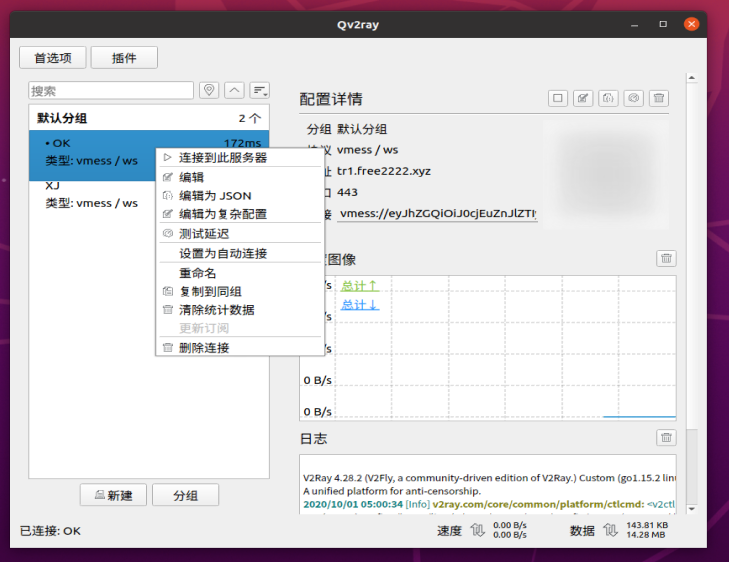The width and height of the screenshot is (729, 562).
Task: Choose 编辑为 JSON from the context menu
Action: point(240,196)
